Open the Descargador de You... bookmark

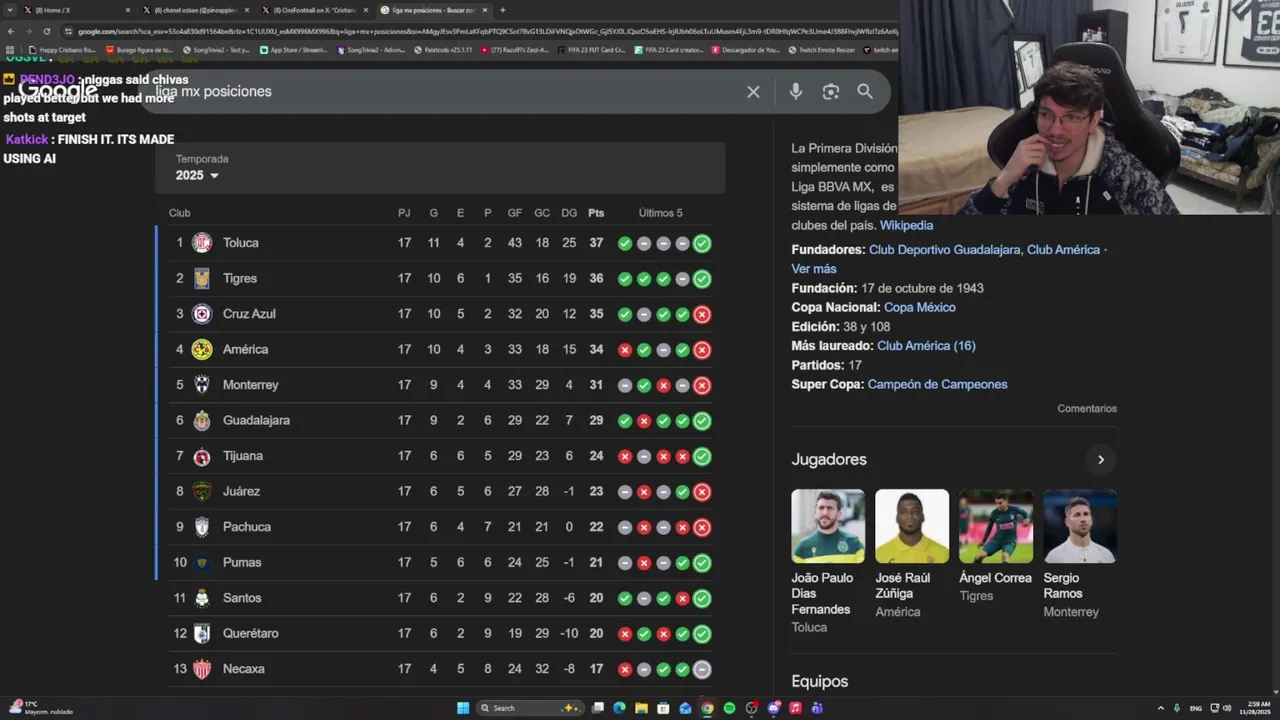click(746, 49)
